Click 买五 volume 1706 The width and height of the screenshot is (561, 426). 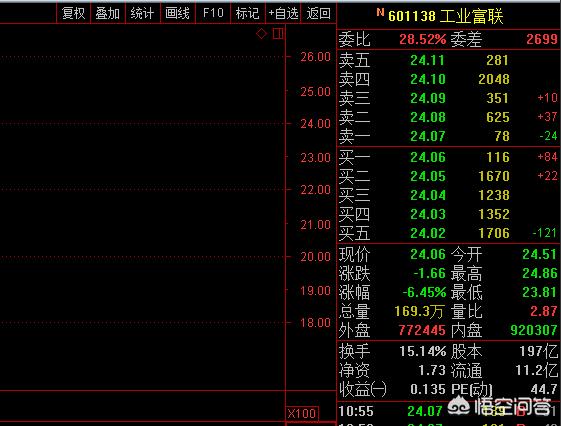click(494, 233)
